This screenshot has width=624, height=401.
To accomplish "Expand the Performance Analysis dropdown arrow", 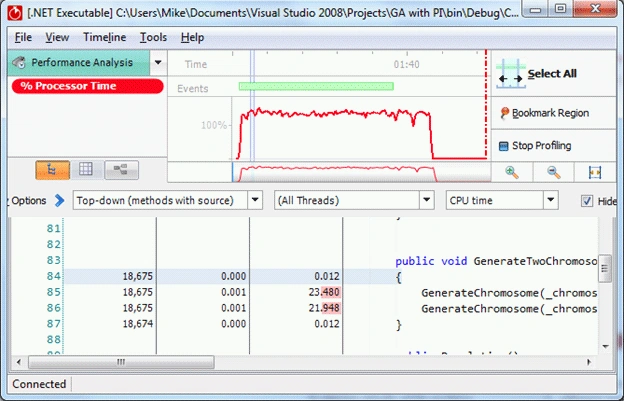I will [x=158, y=62].
